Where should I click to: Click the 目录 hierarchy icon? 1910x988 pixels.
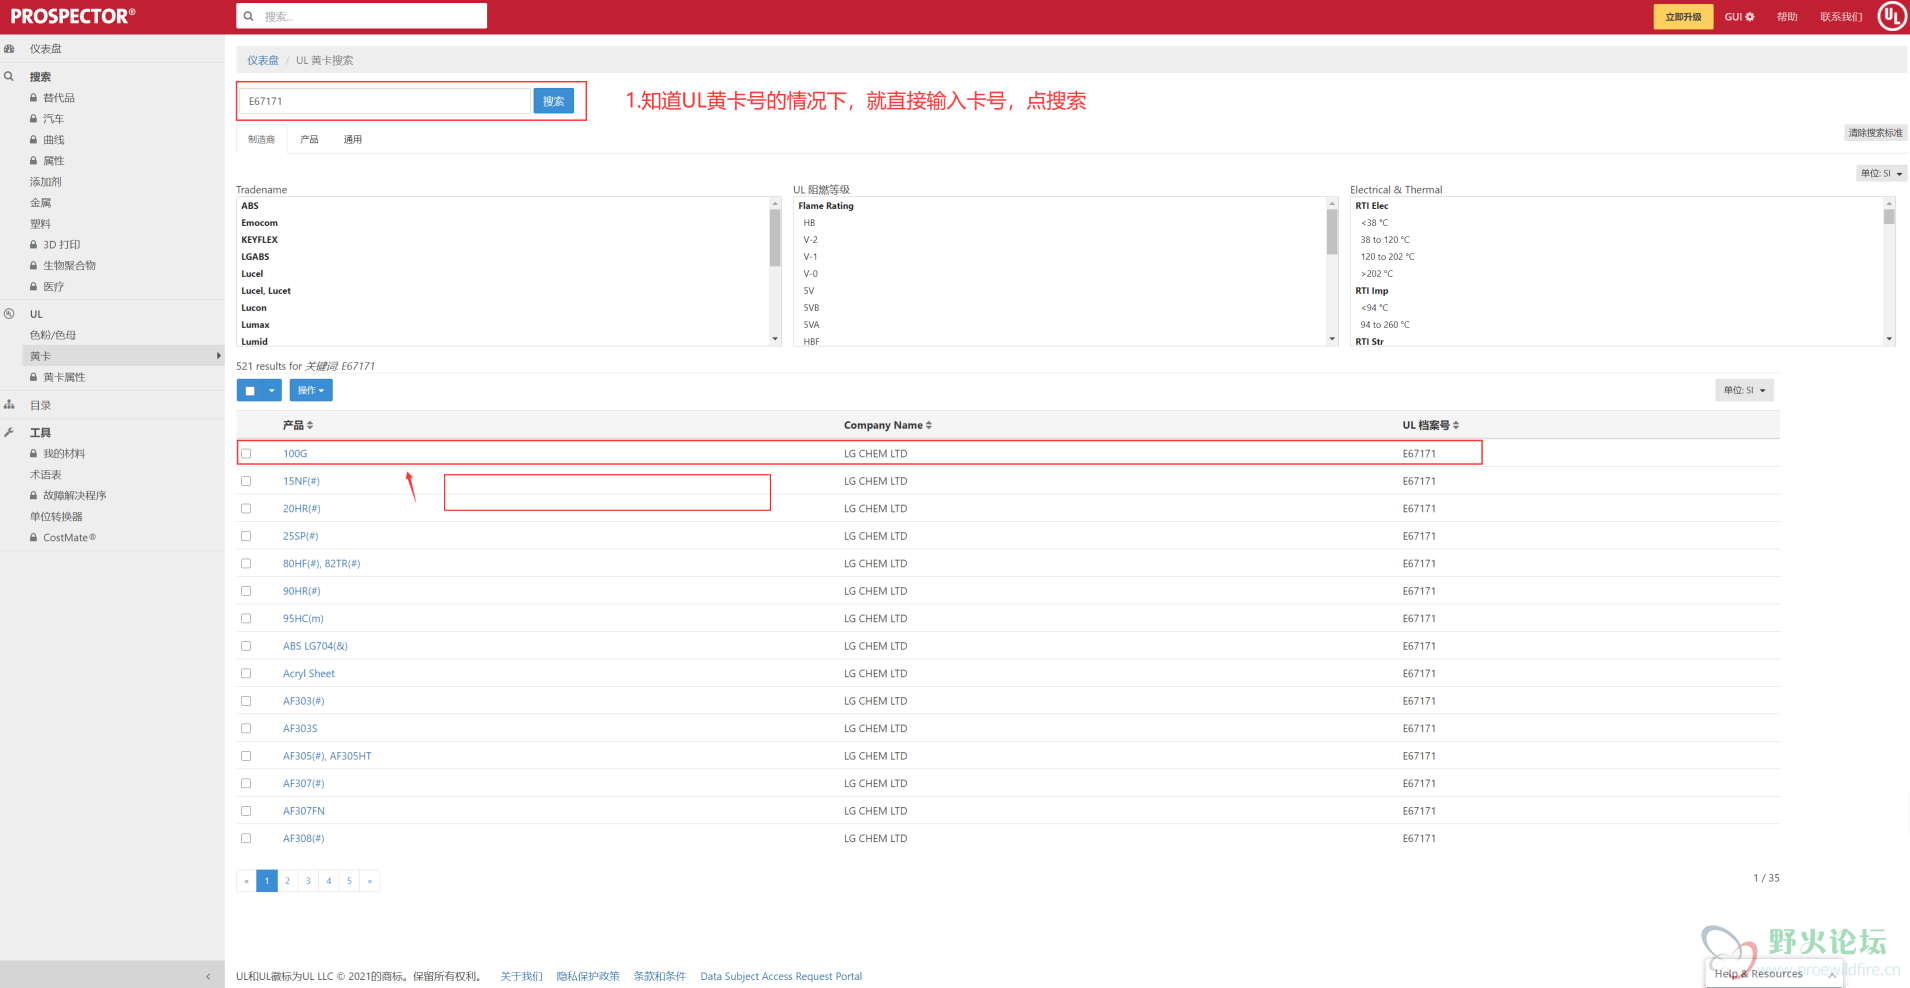point(9,405)
